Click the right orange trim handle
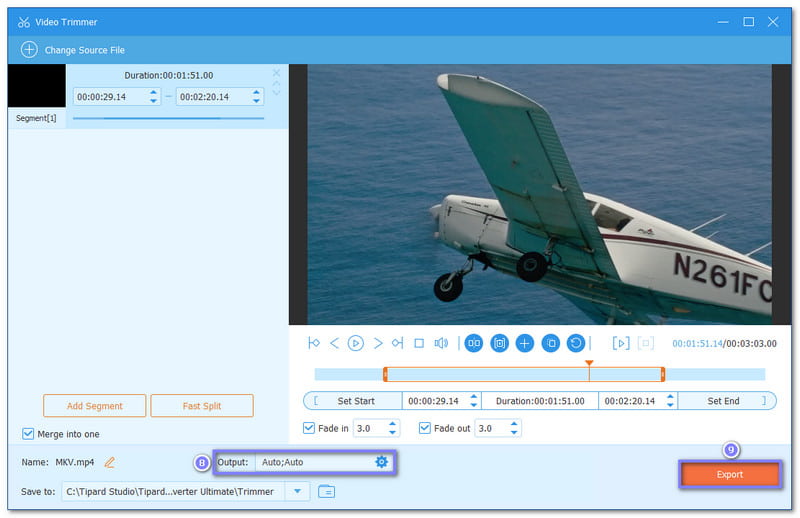800x518 pixels. (x=662, y=374)
